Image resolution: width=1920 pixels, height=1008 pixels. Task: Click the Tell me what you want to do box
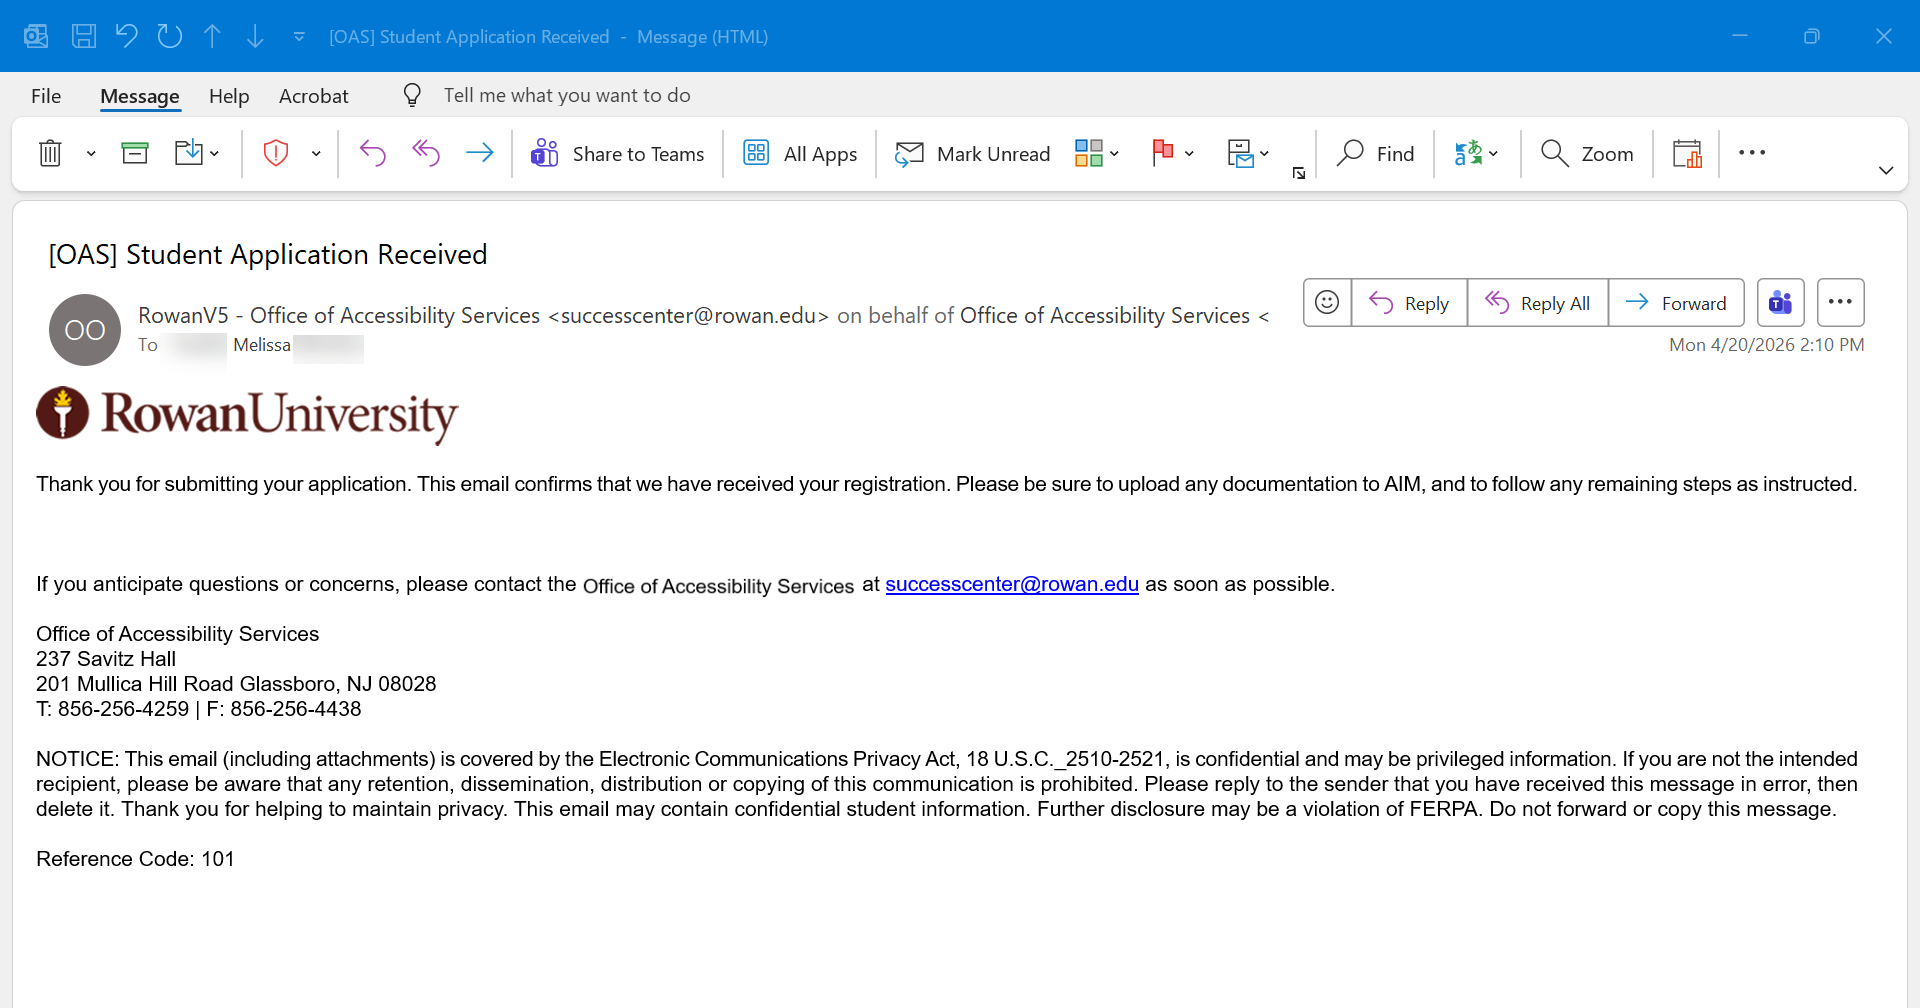[567, 95]
